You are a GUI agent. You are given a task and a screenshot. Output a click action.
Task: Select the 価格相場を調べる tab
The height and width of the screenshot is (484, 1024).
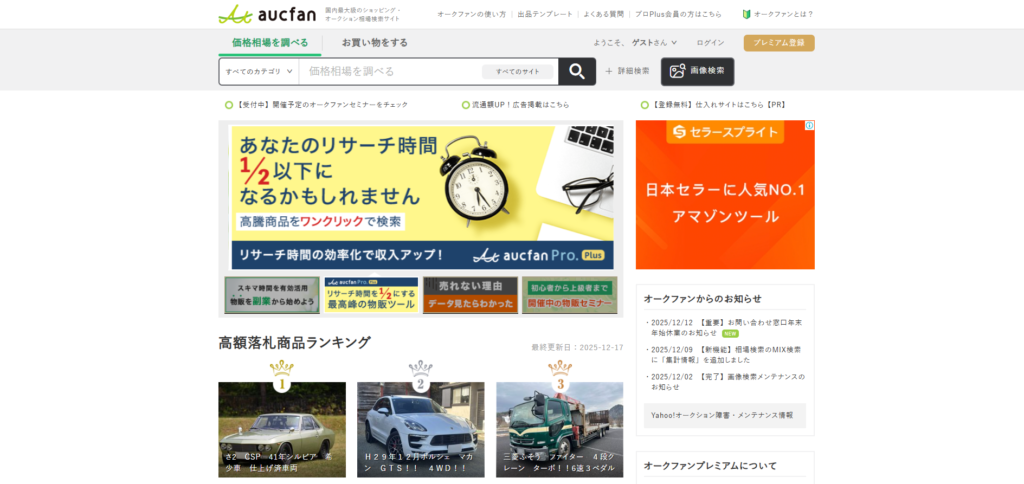[270, 43]
